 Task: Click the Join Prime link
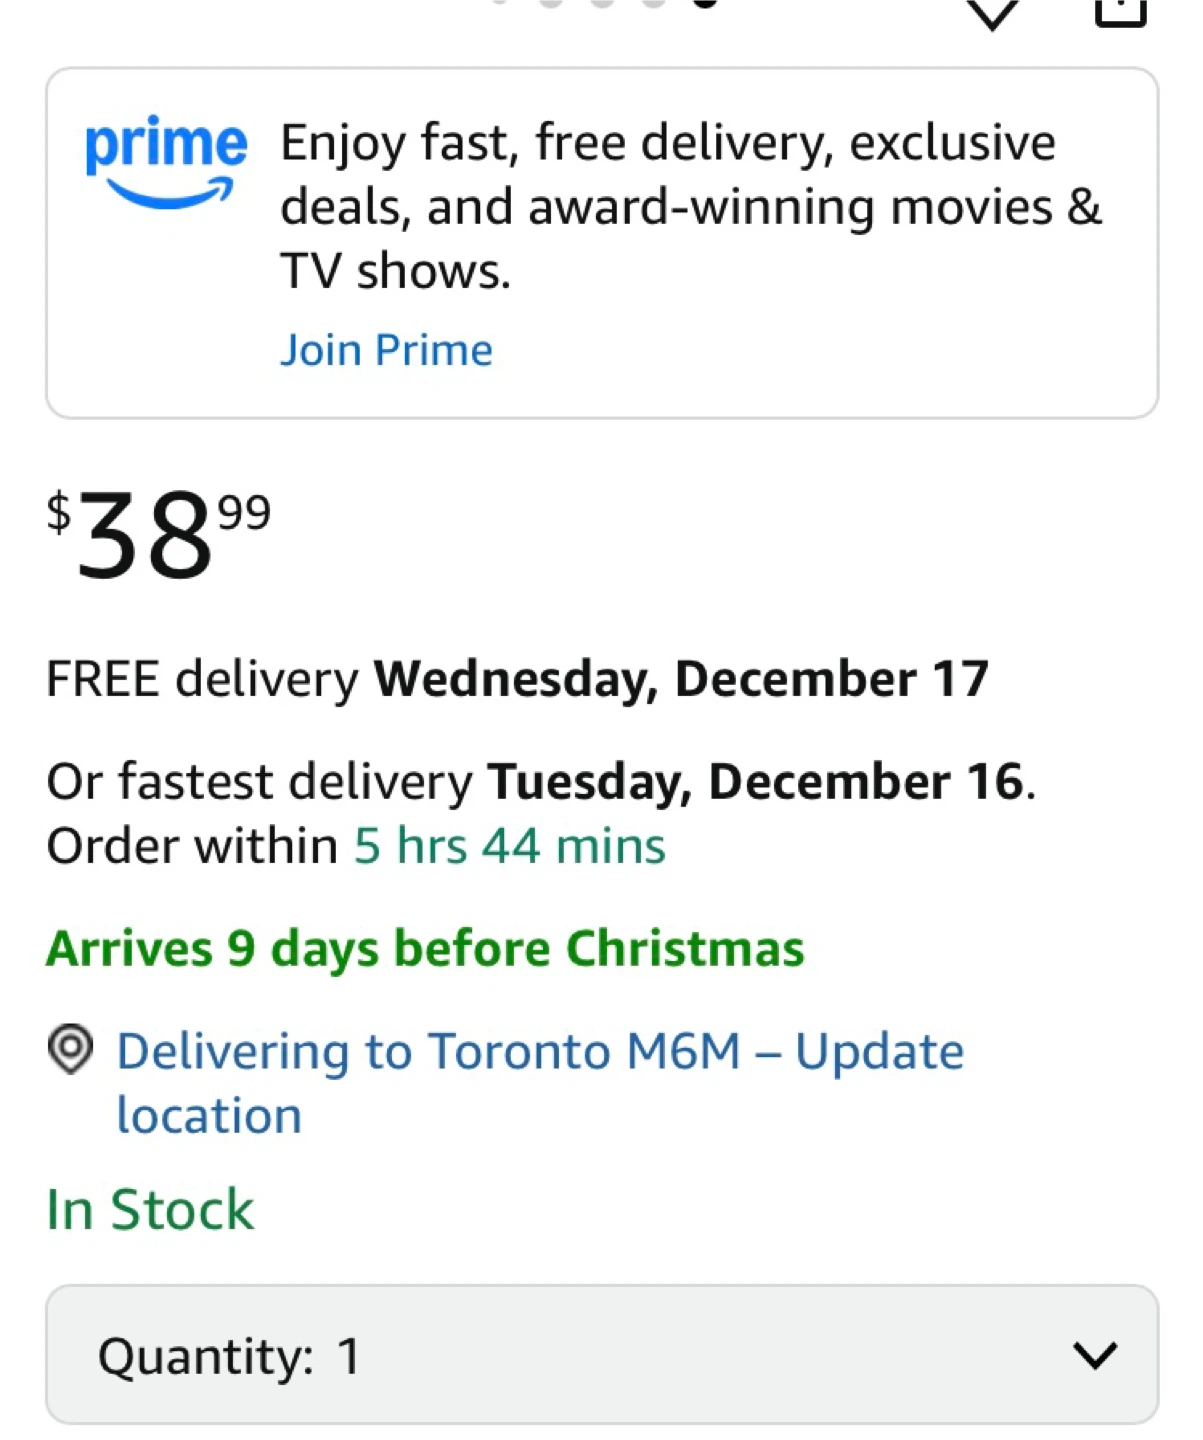pyautogui.click(x=386, y=350)
